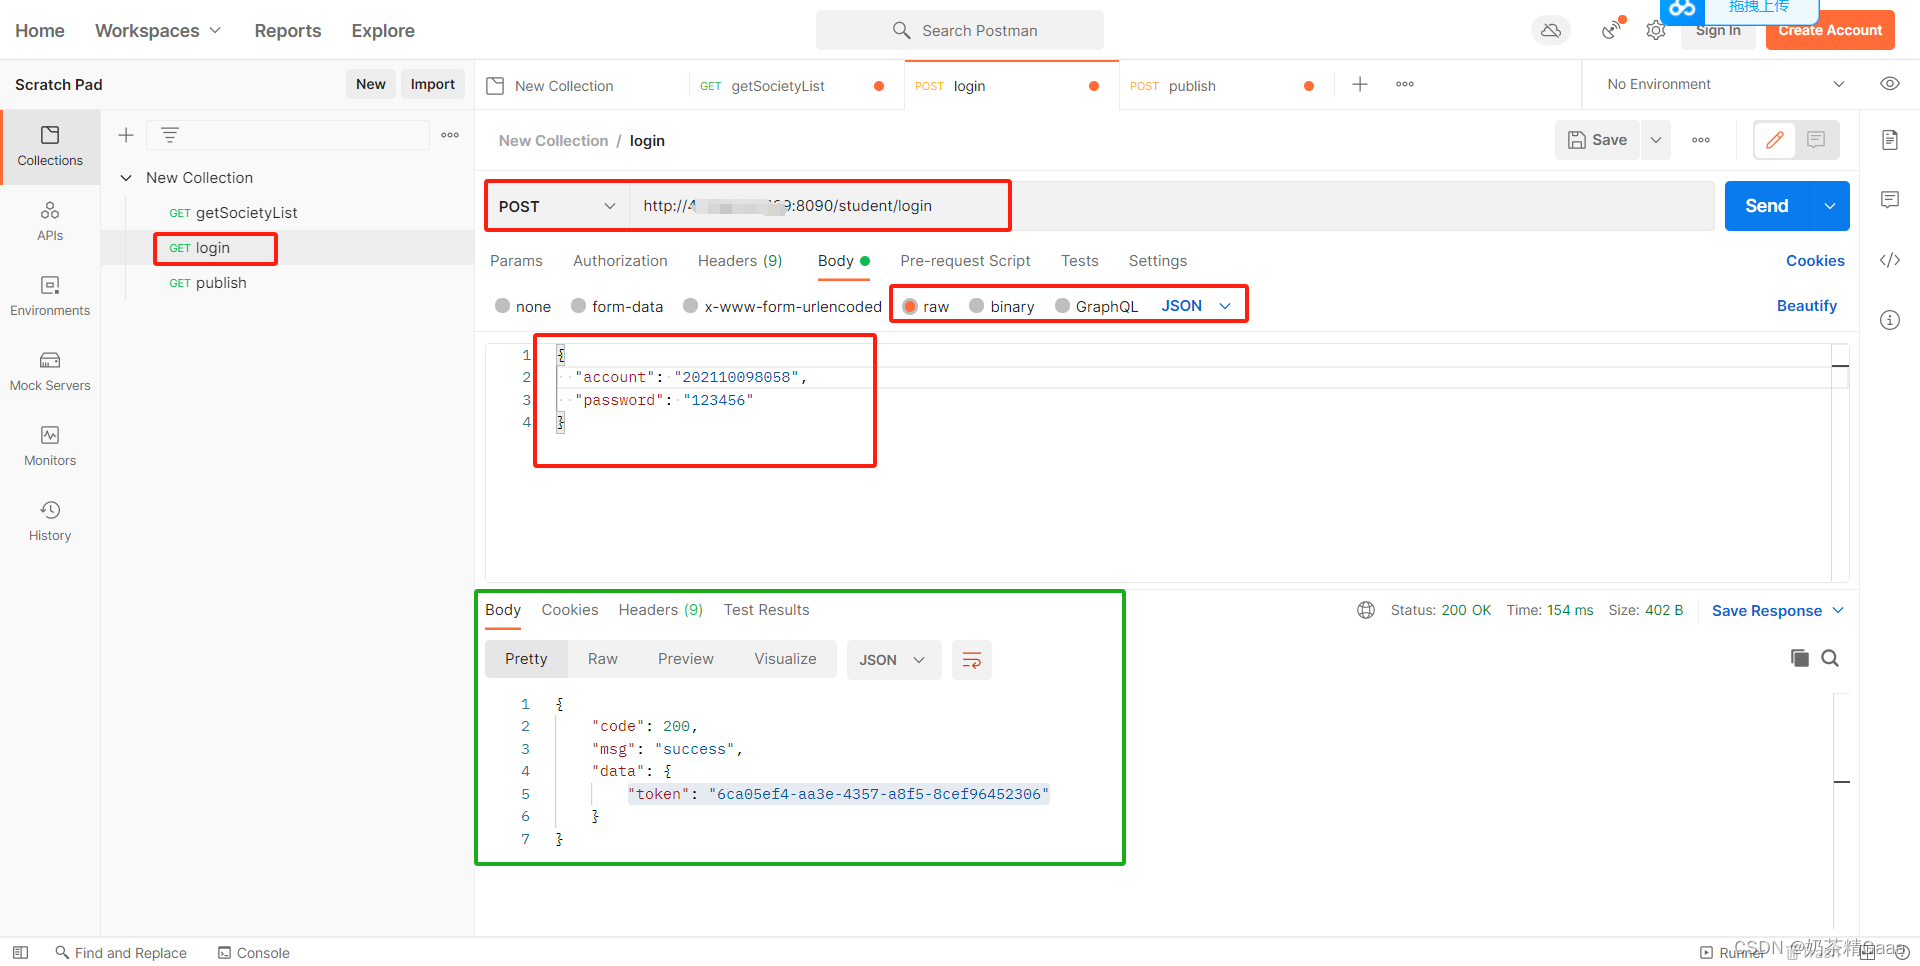Click the cloud sync offline icon

click(x=1551, y=31)
